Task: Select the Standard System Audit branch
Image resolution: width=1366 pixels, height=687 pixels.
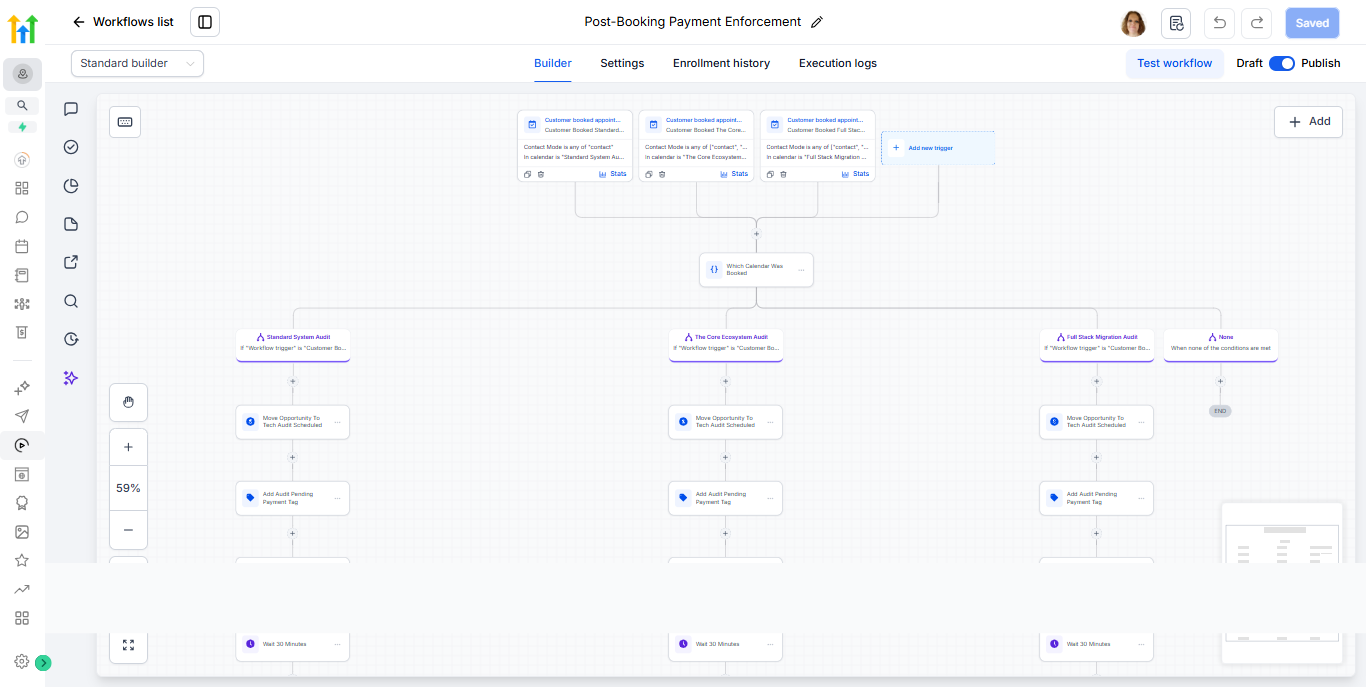Action: [x=293, y=344]
